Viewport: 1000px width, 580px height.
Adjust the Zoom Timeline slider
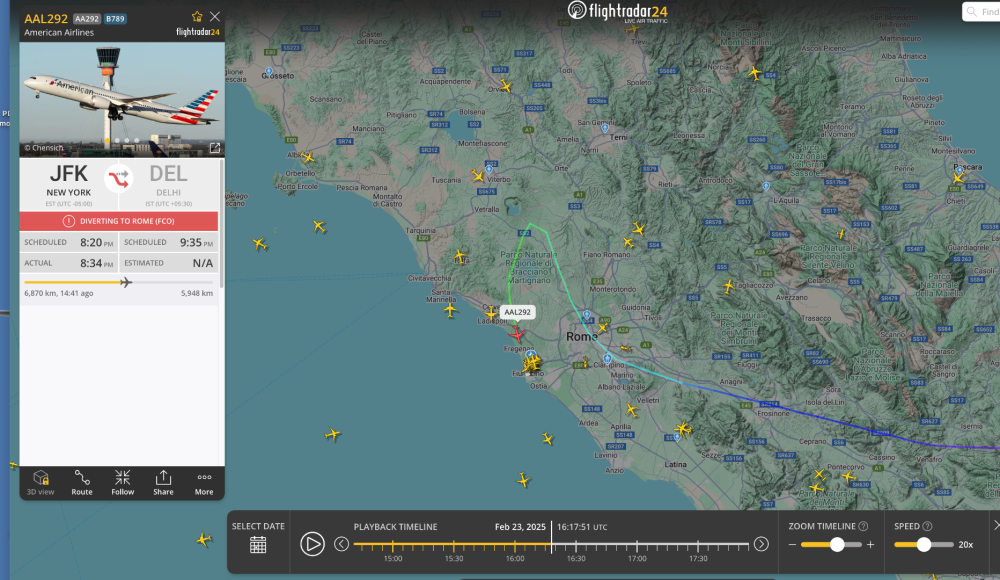[x=837, y=544]
